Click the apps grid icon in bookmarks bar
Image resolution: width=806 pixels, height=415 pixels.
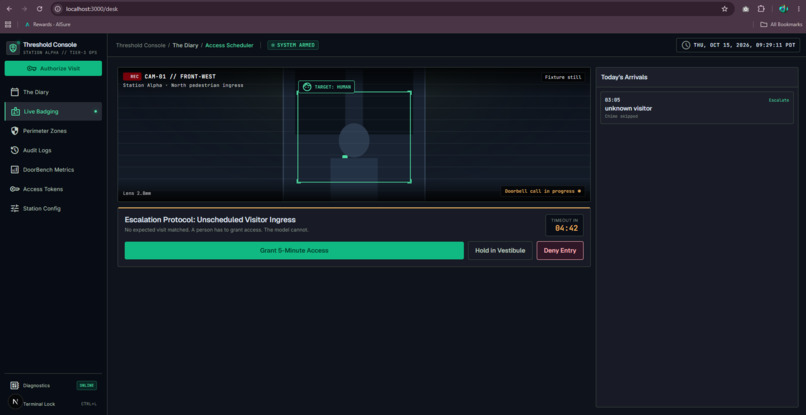[8, 24]
